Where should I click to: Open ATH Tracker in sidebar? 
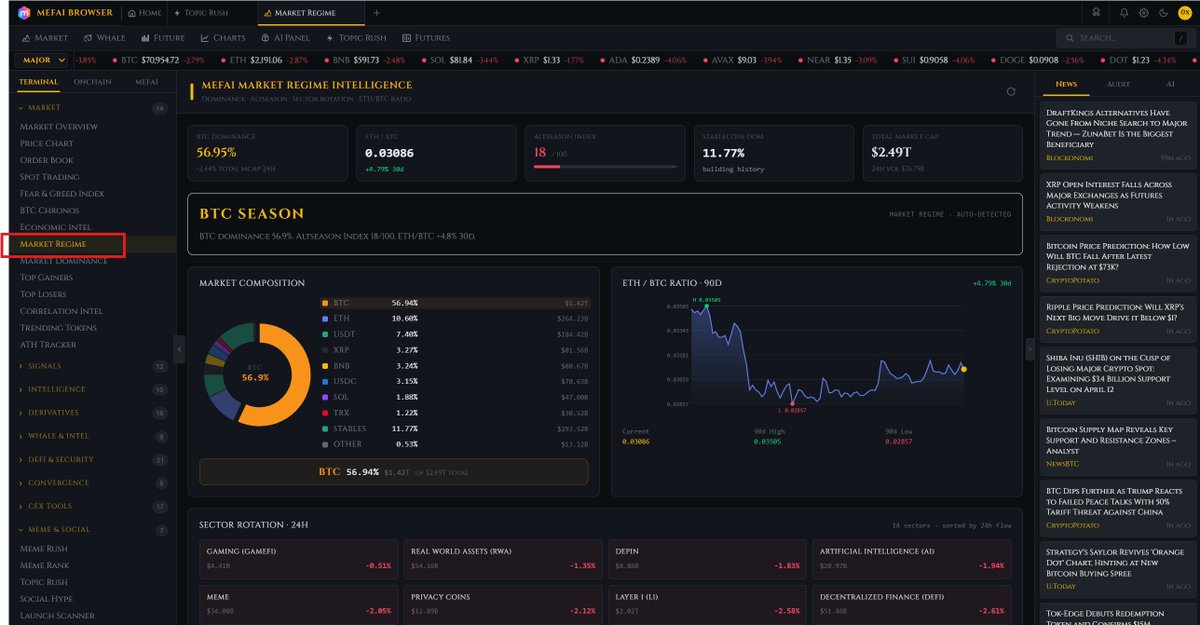pos(48,345)
